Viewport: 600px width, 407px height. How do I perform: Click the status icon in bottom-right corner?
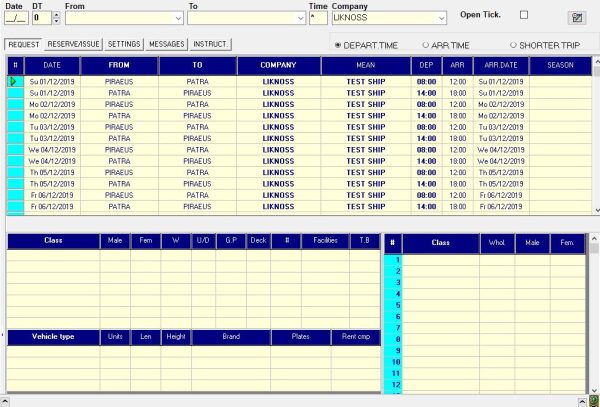coord(593,401)
